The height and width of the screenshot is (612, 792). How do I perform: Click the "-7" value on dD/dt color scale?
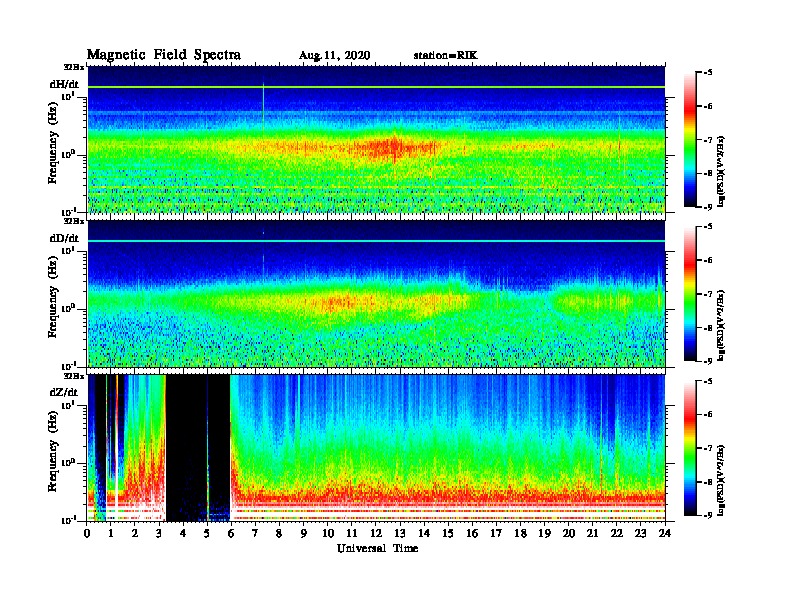pos(708,294)
